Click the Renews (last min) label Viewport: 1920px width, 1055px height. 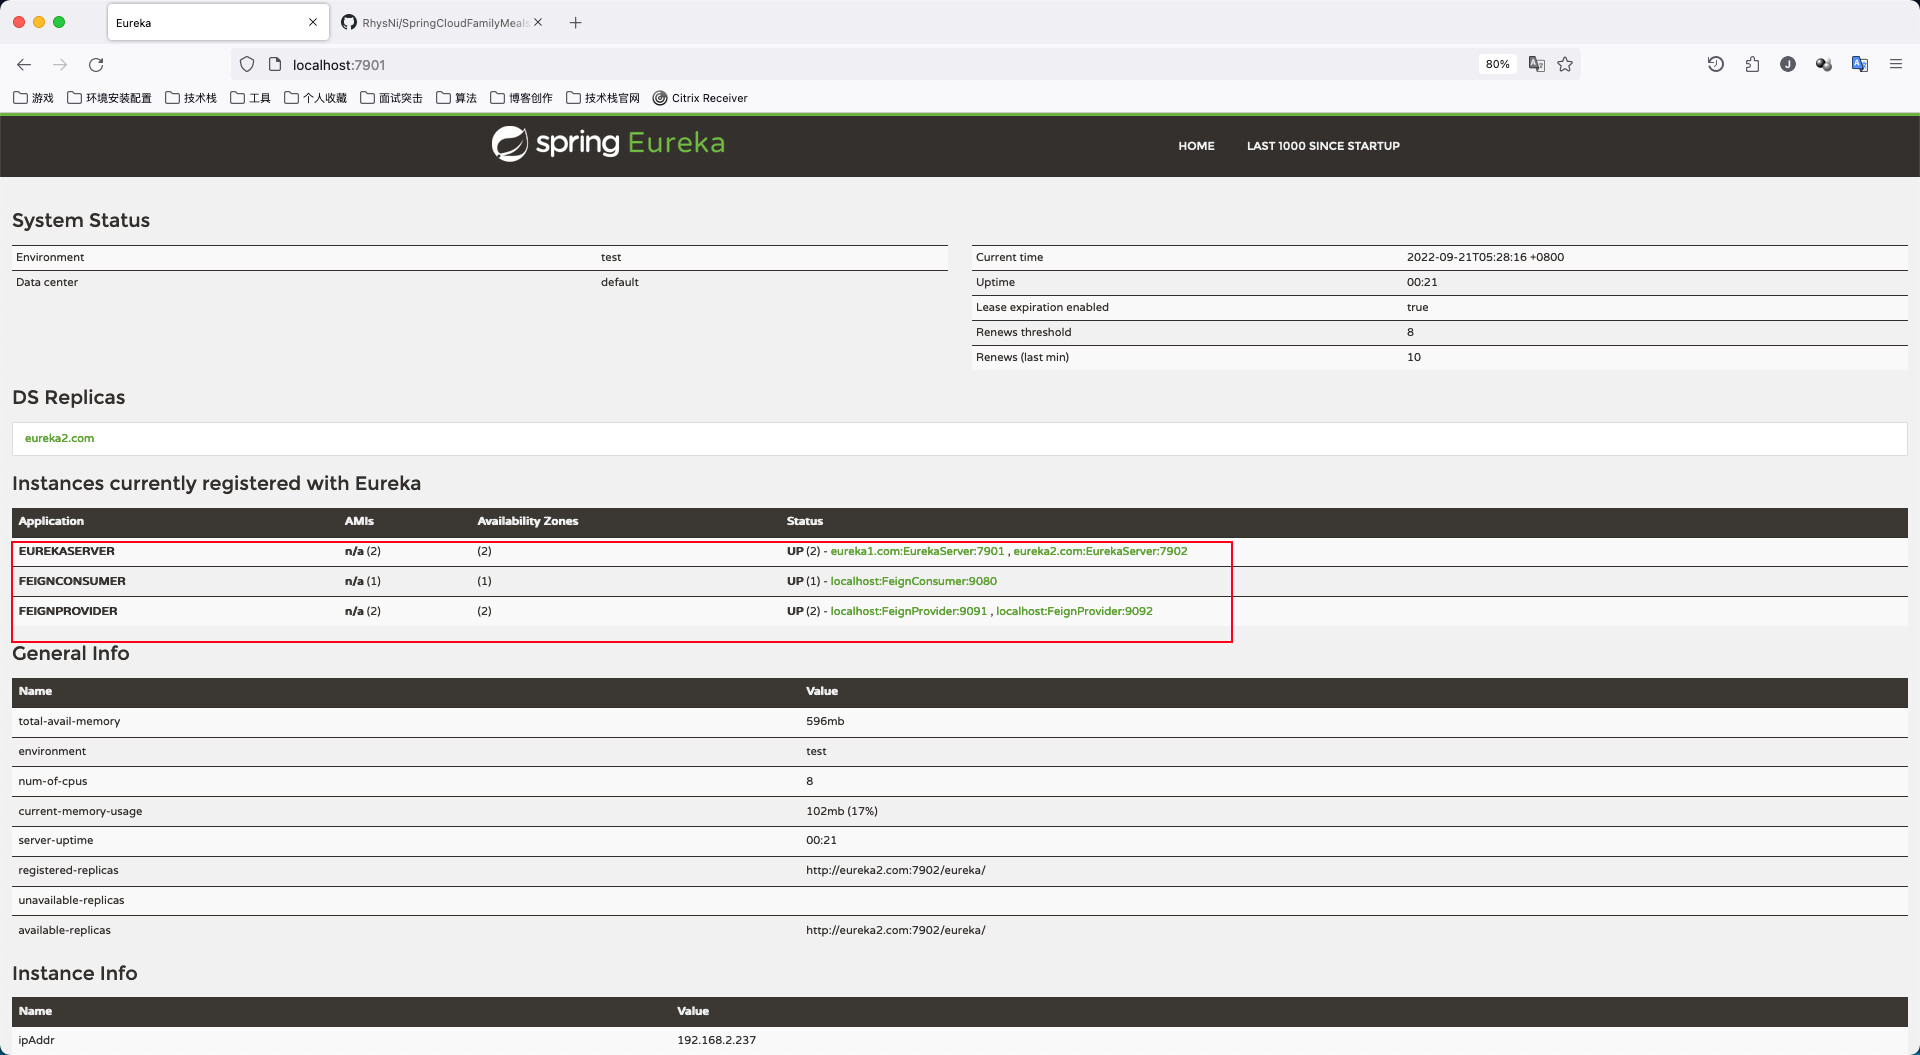point(1022,357)
